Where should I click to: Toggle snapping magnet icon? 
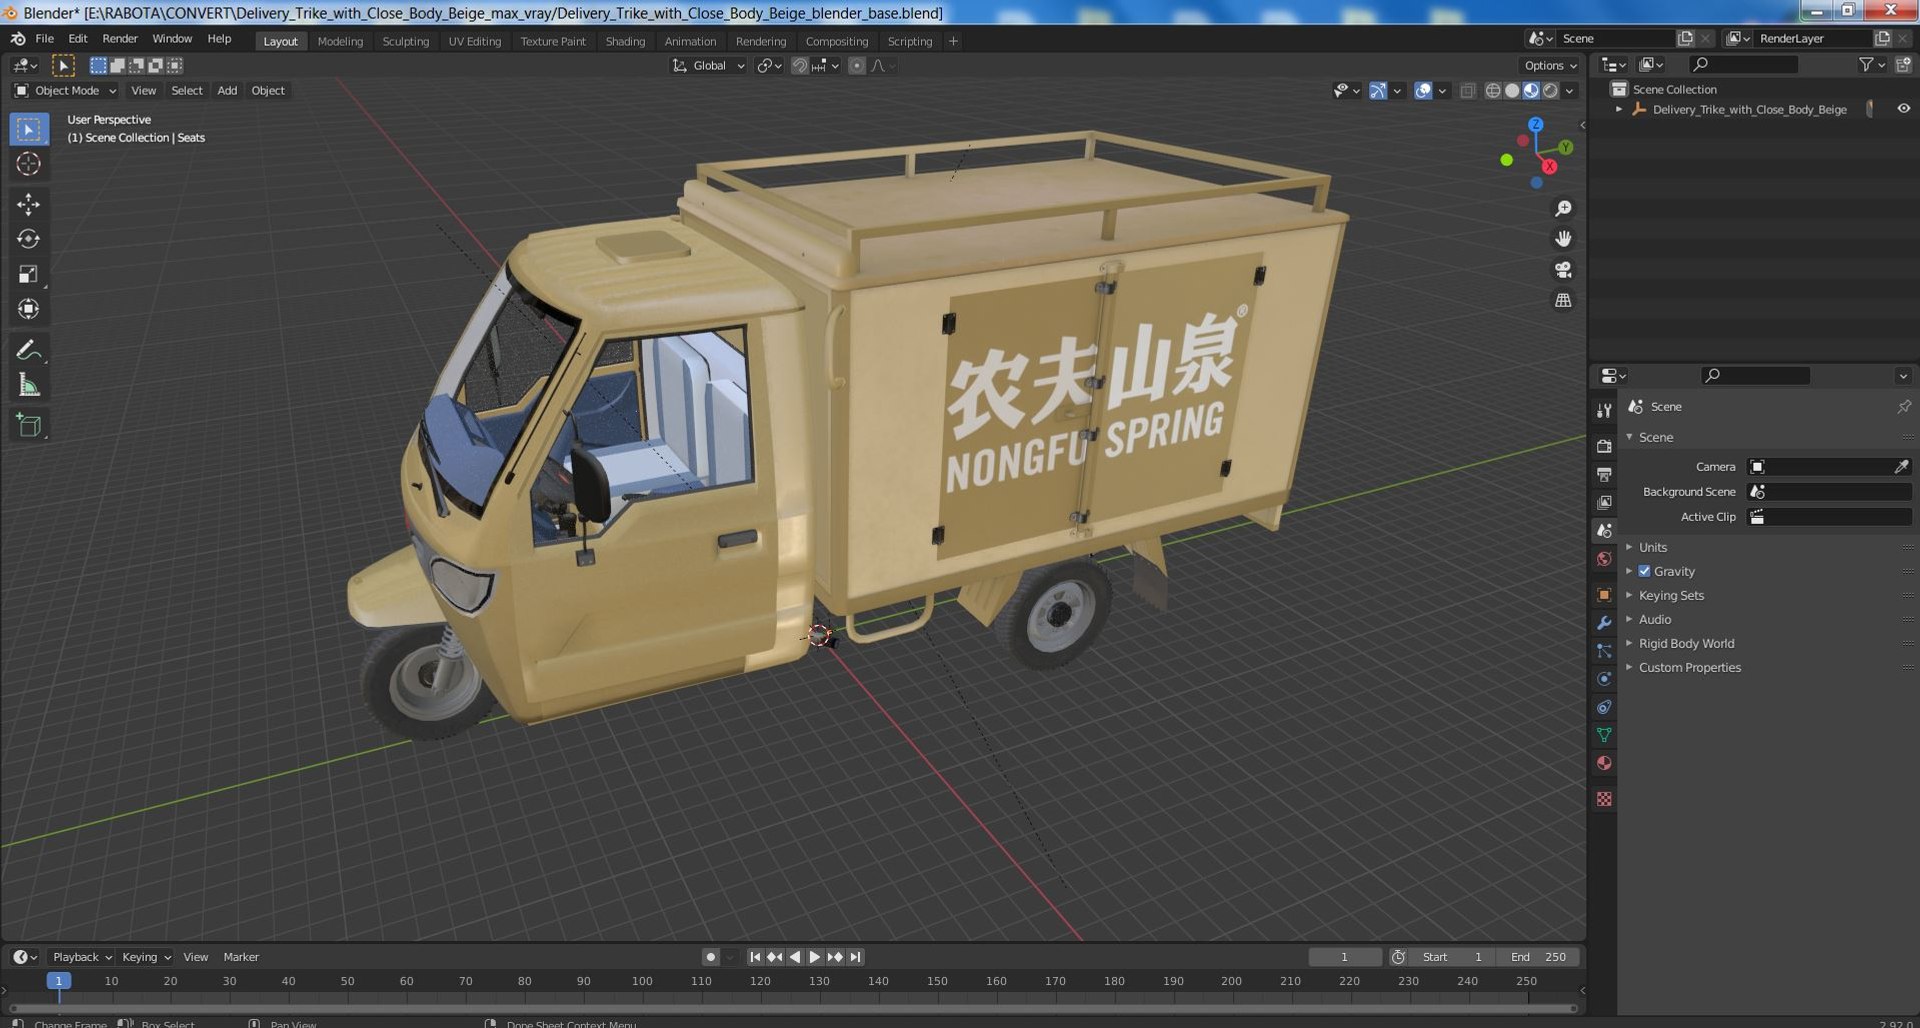pyautogui.click(x=799, y=65)
